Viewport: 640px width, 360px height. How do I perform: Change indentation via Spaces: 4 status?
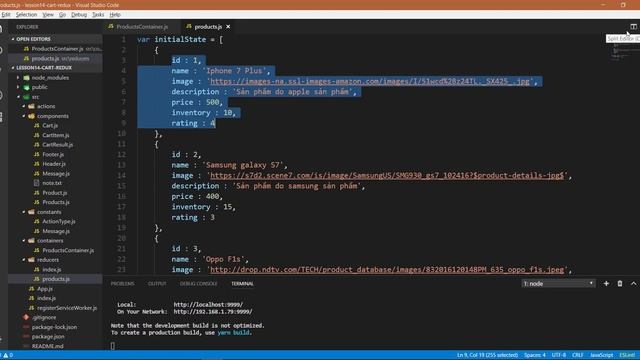pos(535,355)
